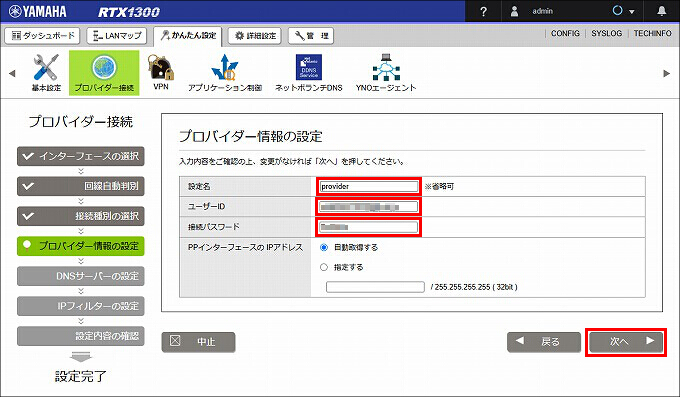Screen dimensions: 680x397
Task: Click the 中止 cancel button
Action: coord(199,342)
